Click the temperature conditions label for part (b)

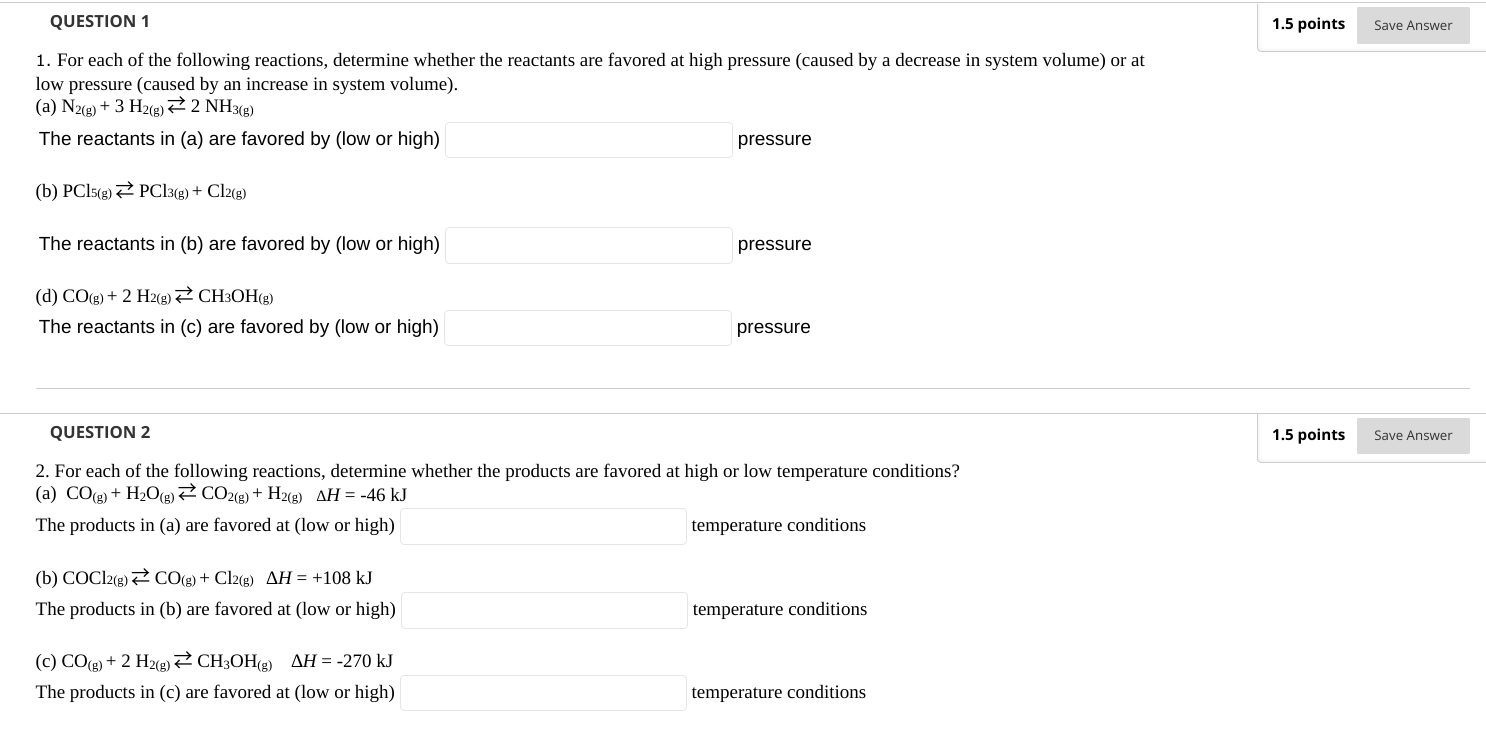pyautogui.click(x=780, y=609)
